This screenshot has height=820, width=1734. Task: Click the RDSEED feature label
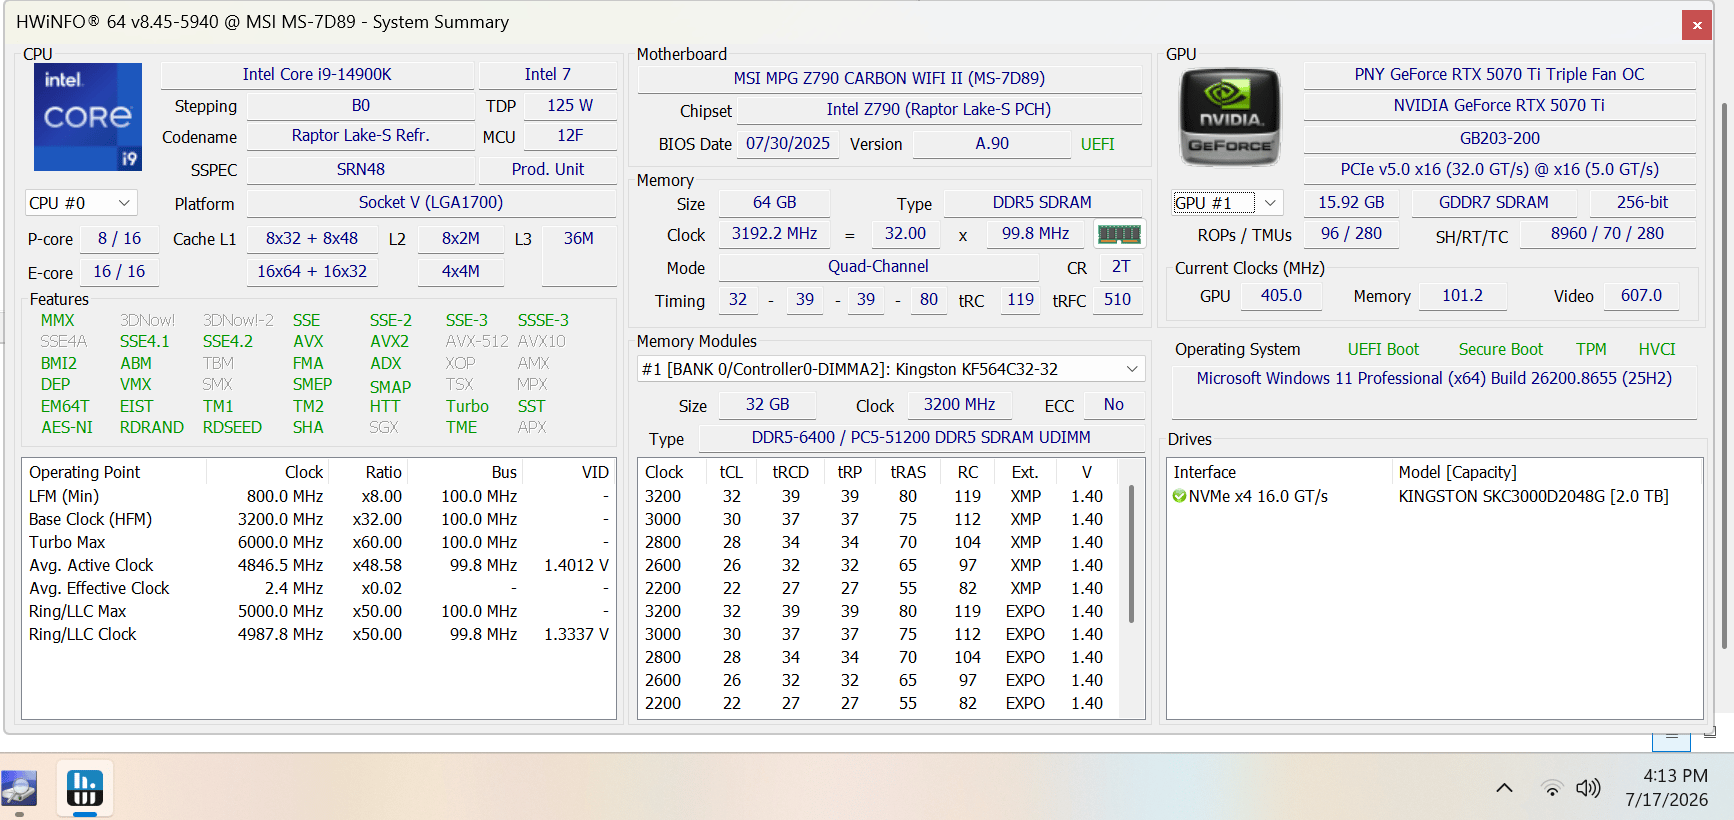pos(232,427)
